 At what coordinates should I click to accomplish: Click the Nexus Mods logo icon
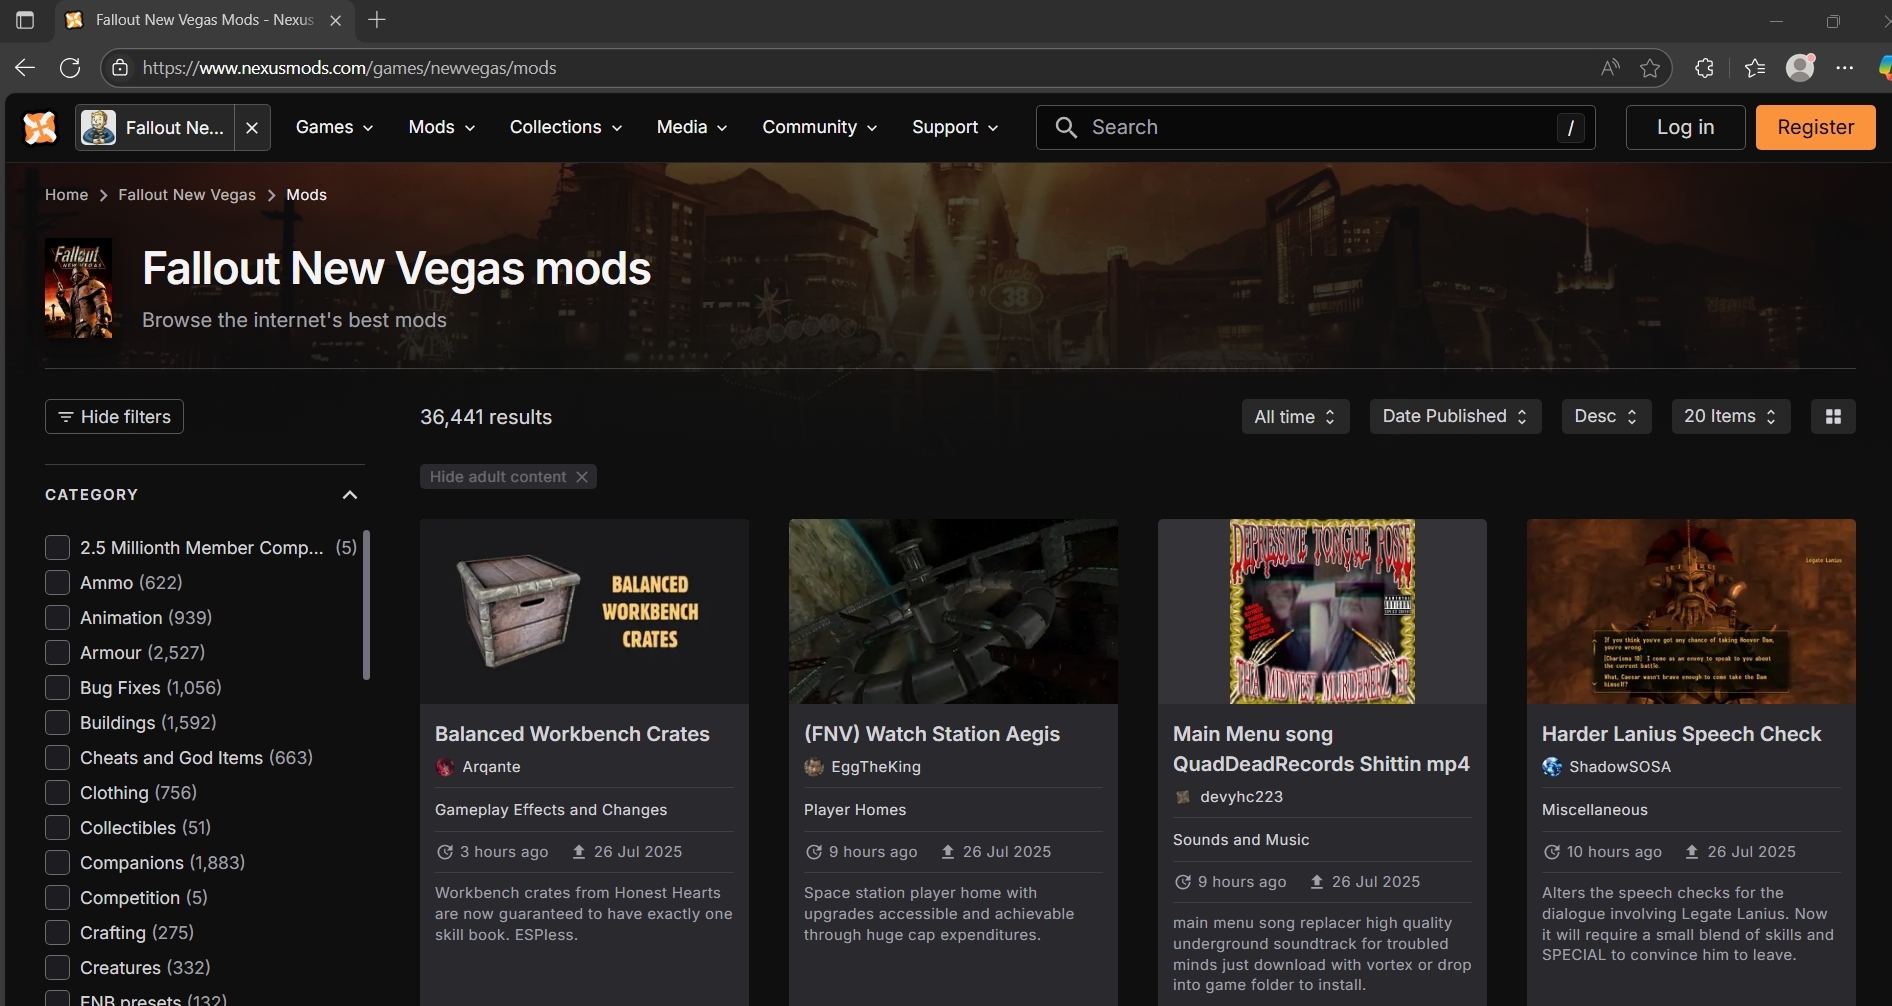[x=40, y=128]
